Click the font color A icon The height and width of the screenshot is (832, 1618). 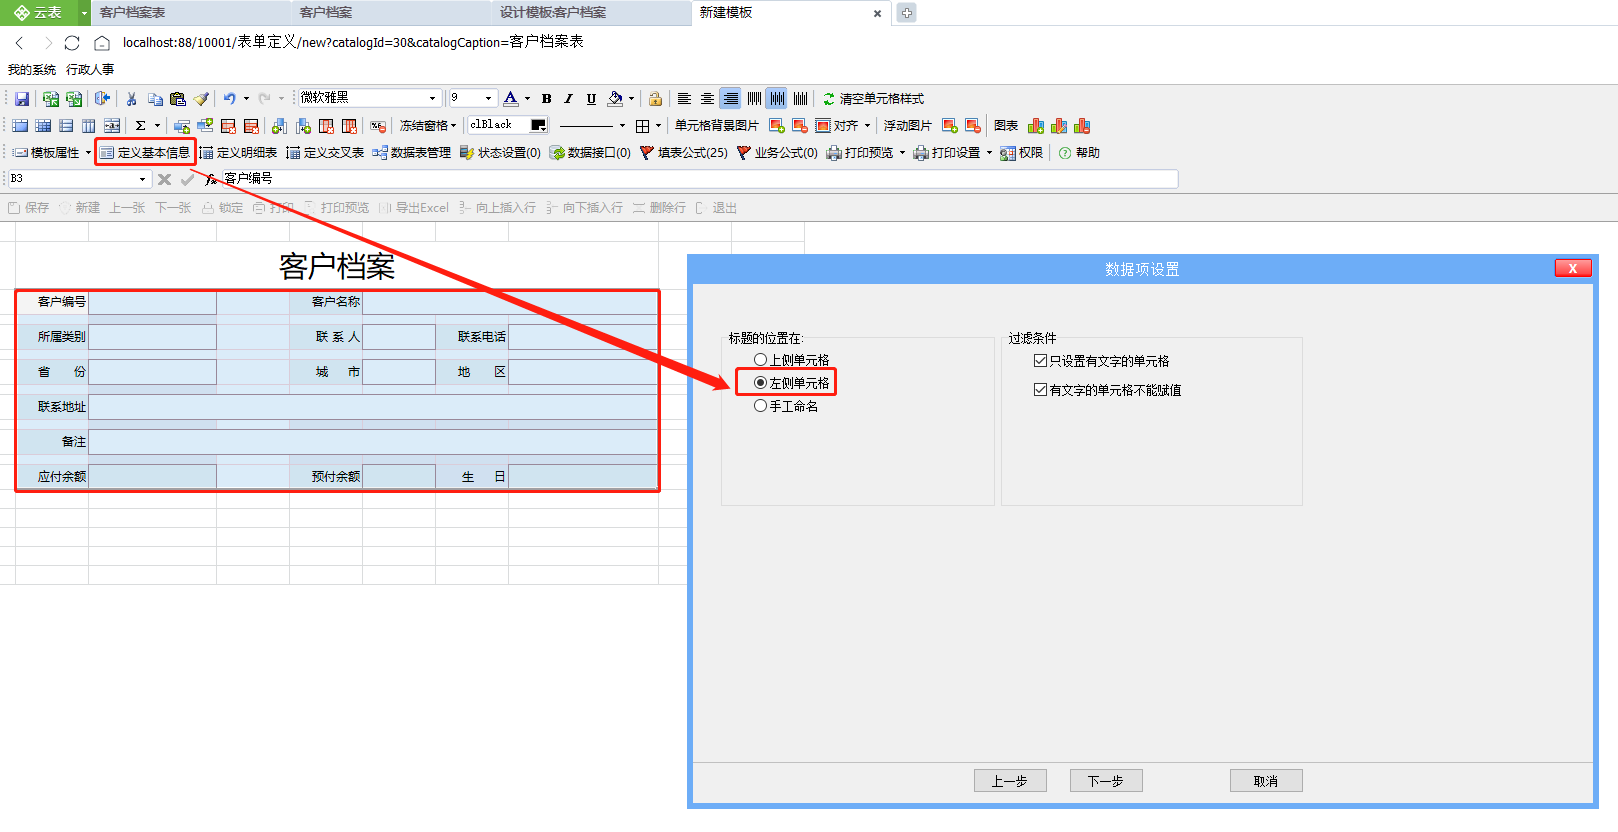point(511,98)
